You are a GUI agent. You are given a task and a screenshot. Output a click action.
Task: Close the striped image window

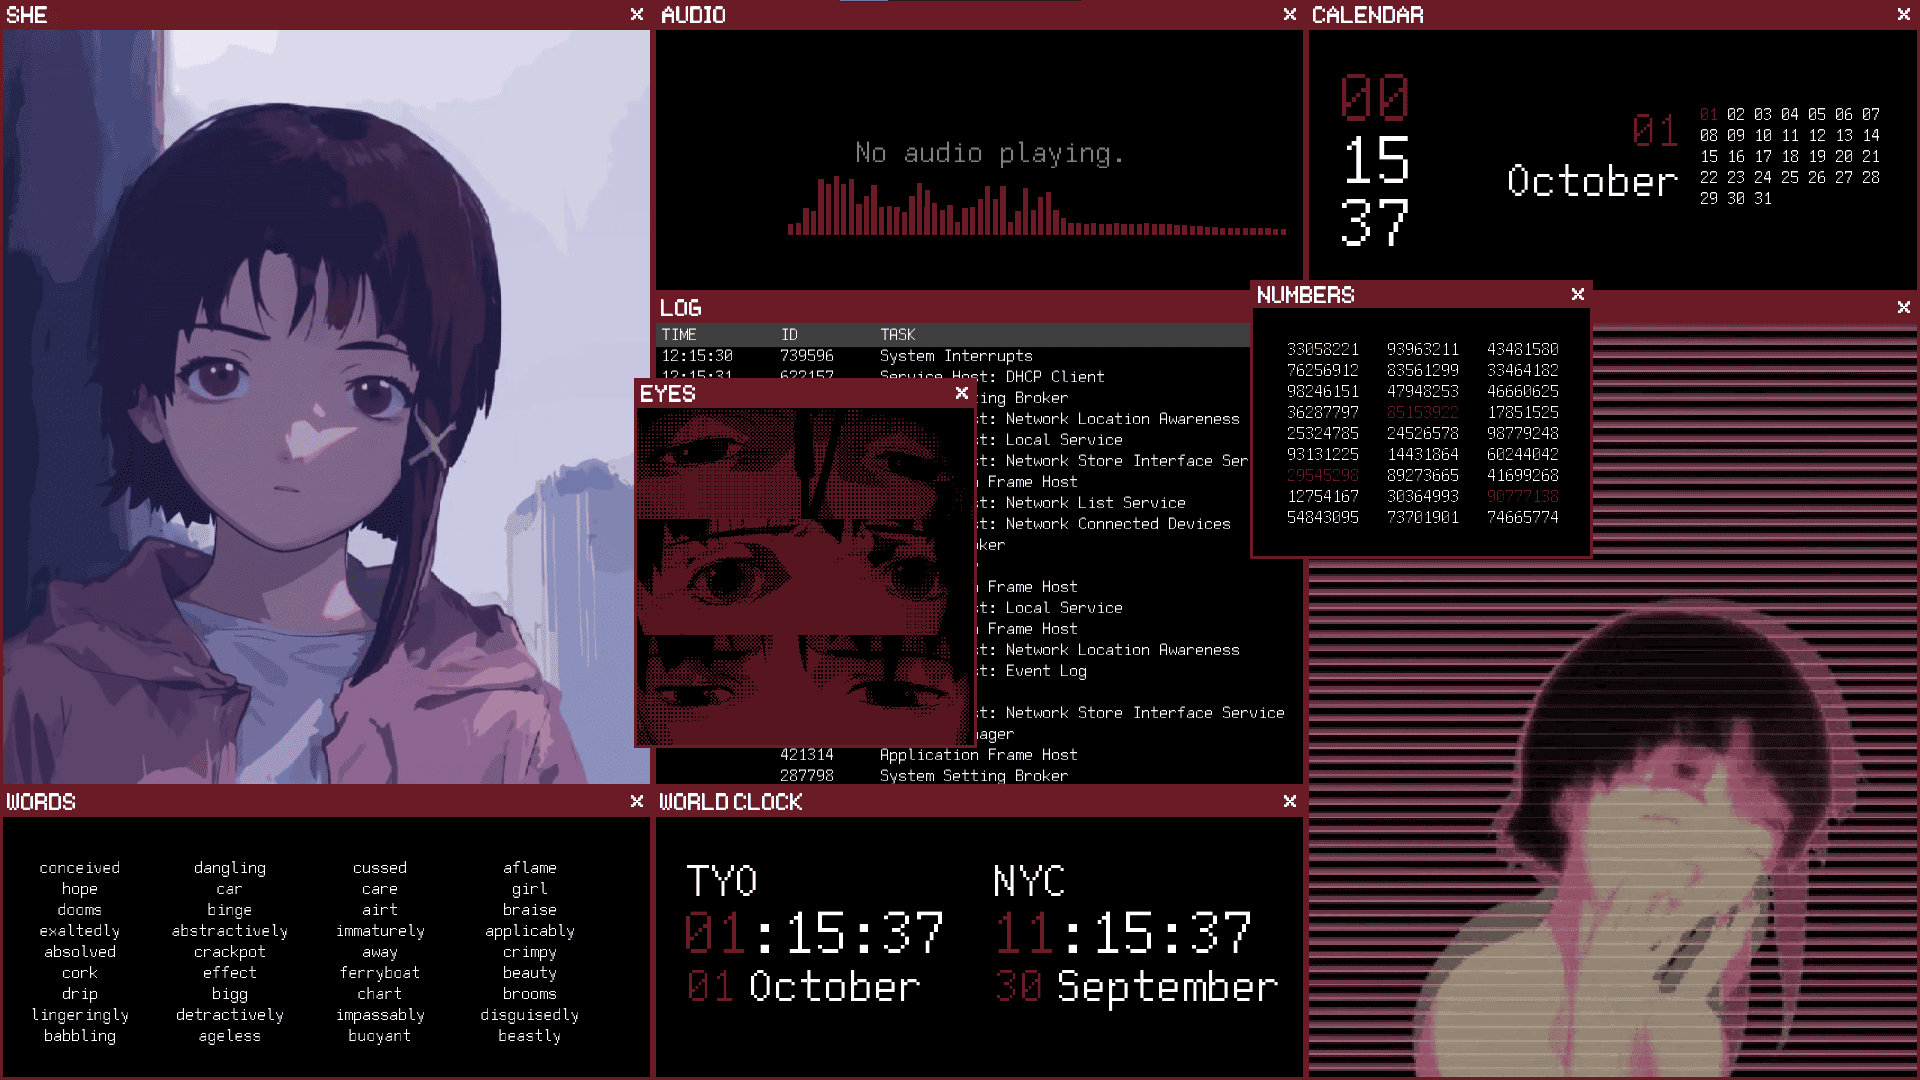(x=1904, y=308)
